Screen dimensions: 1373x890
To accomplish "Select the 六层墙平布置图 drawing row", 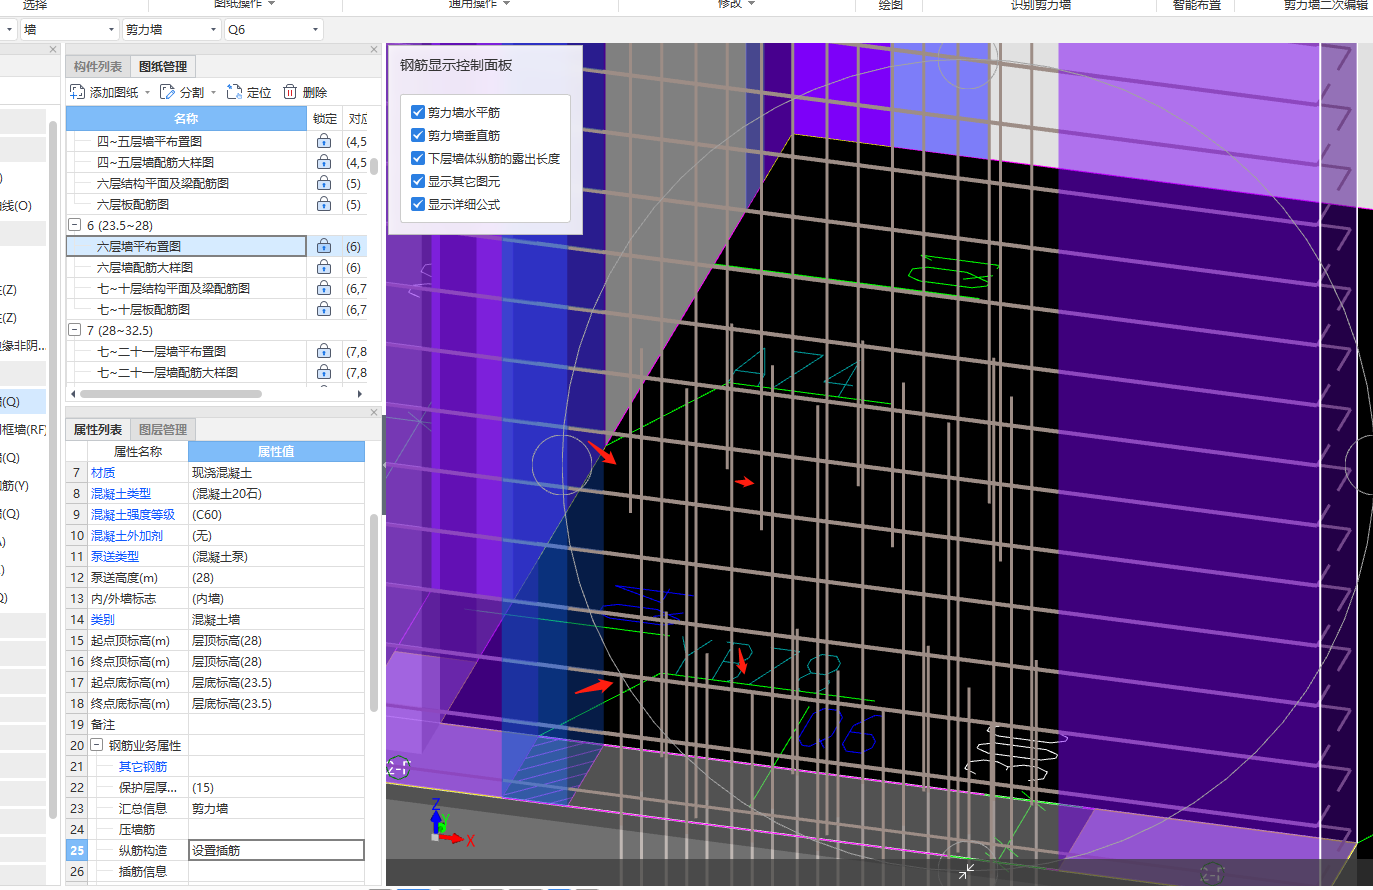I will pos(186,246).
